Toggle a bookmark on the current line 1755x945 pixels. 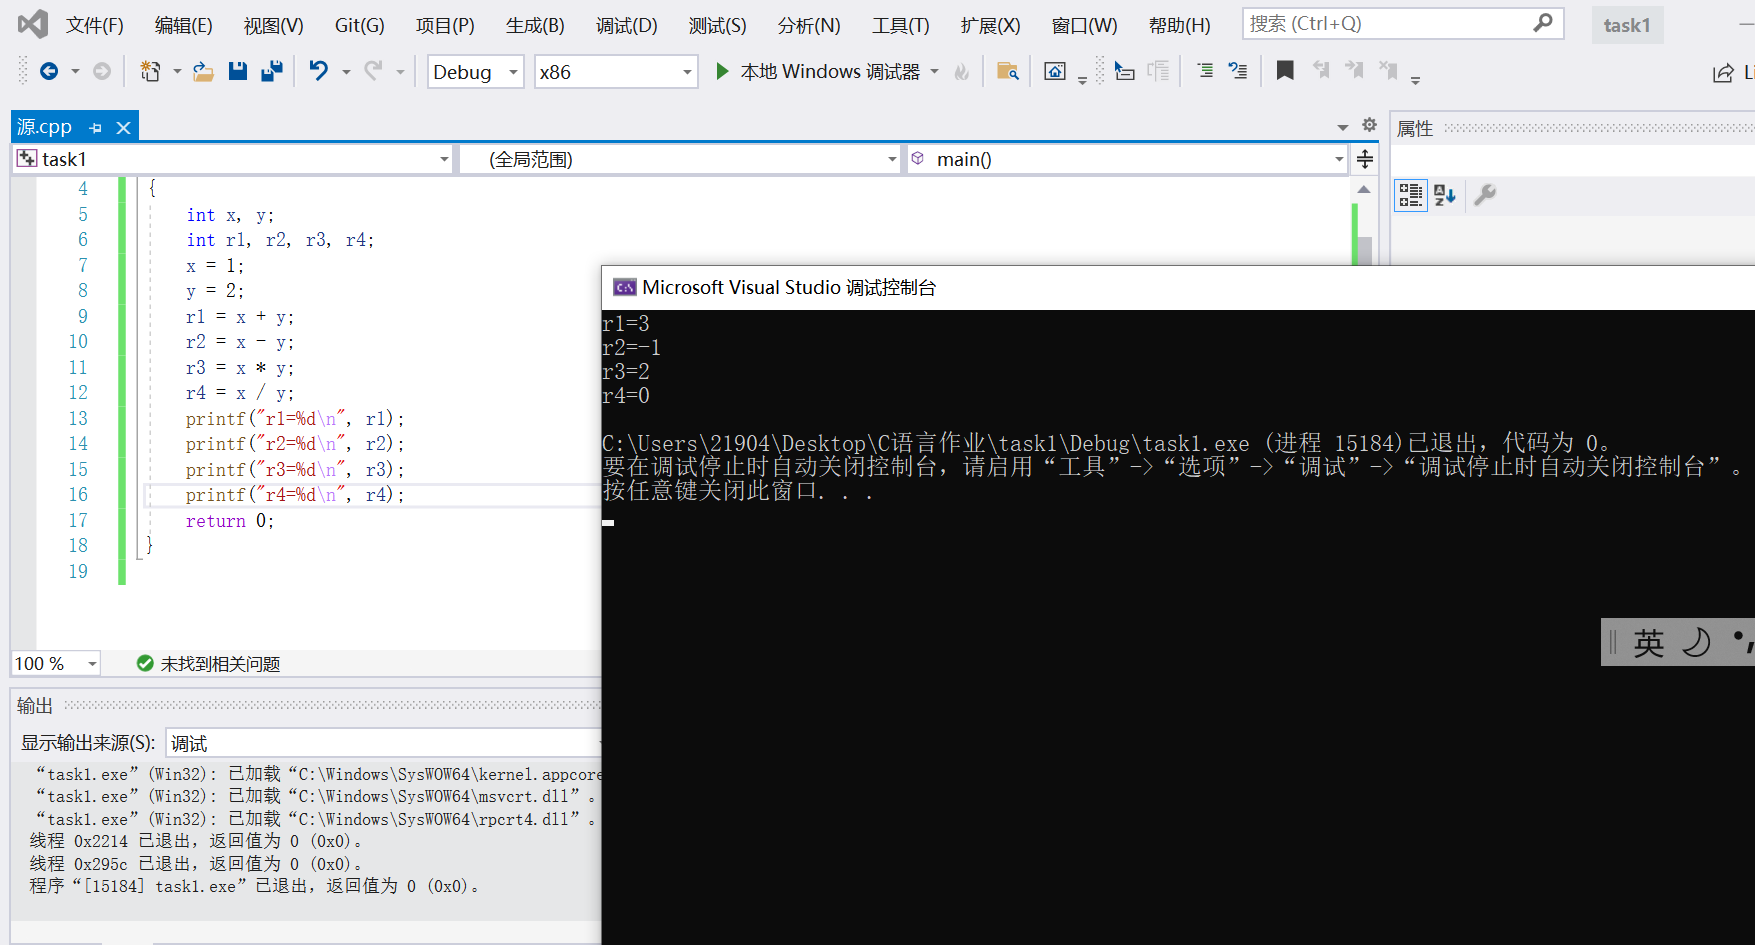click(1285, 71)
